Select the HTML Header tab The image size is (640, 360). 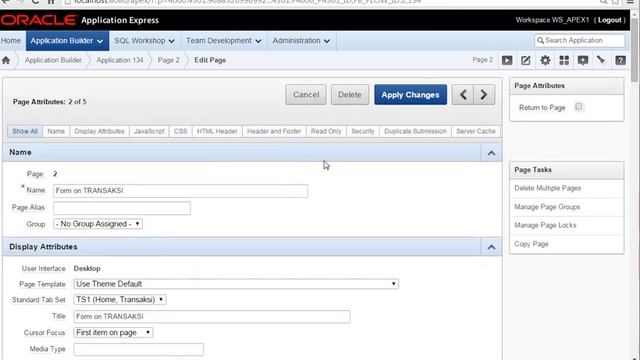click(x=217, y=131)
